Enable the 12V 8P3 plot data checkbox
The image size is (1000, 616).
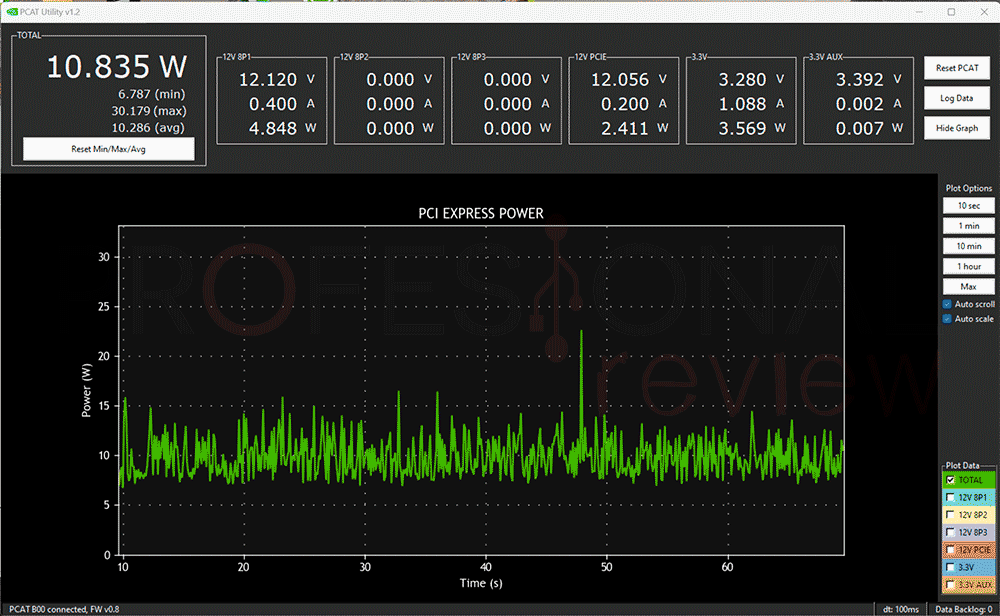(x=950, y=532)
